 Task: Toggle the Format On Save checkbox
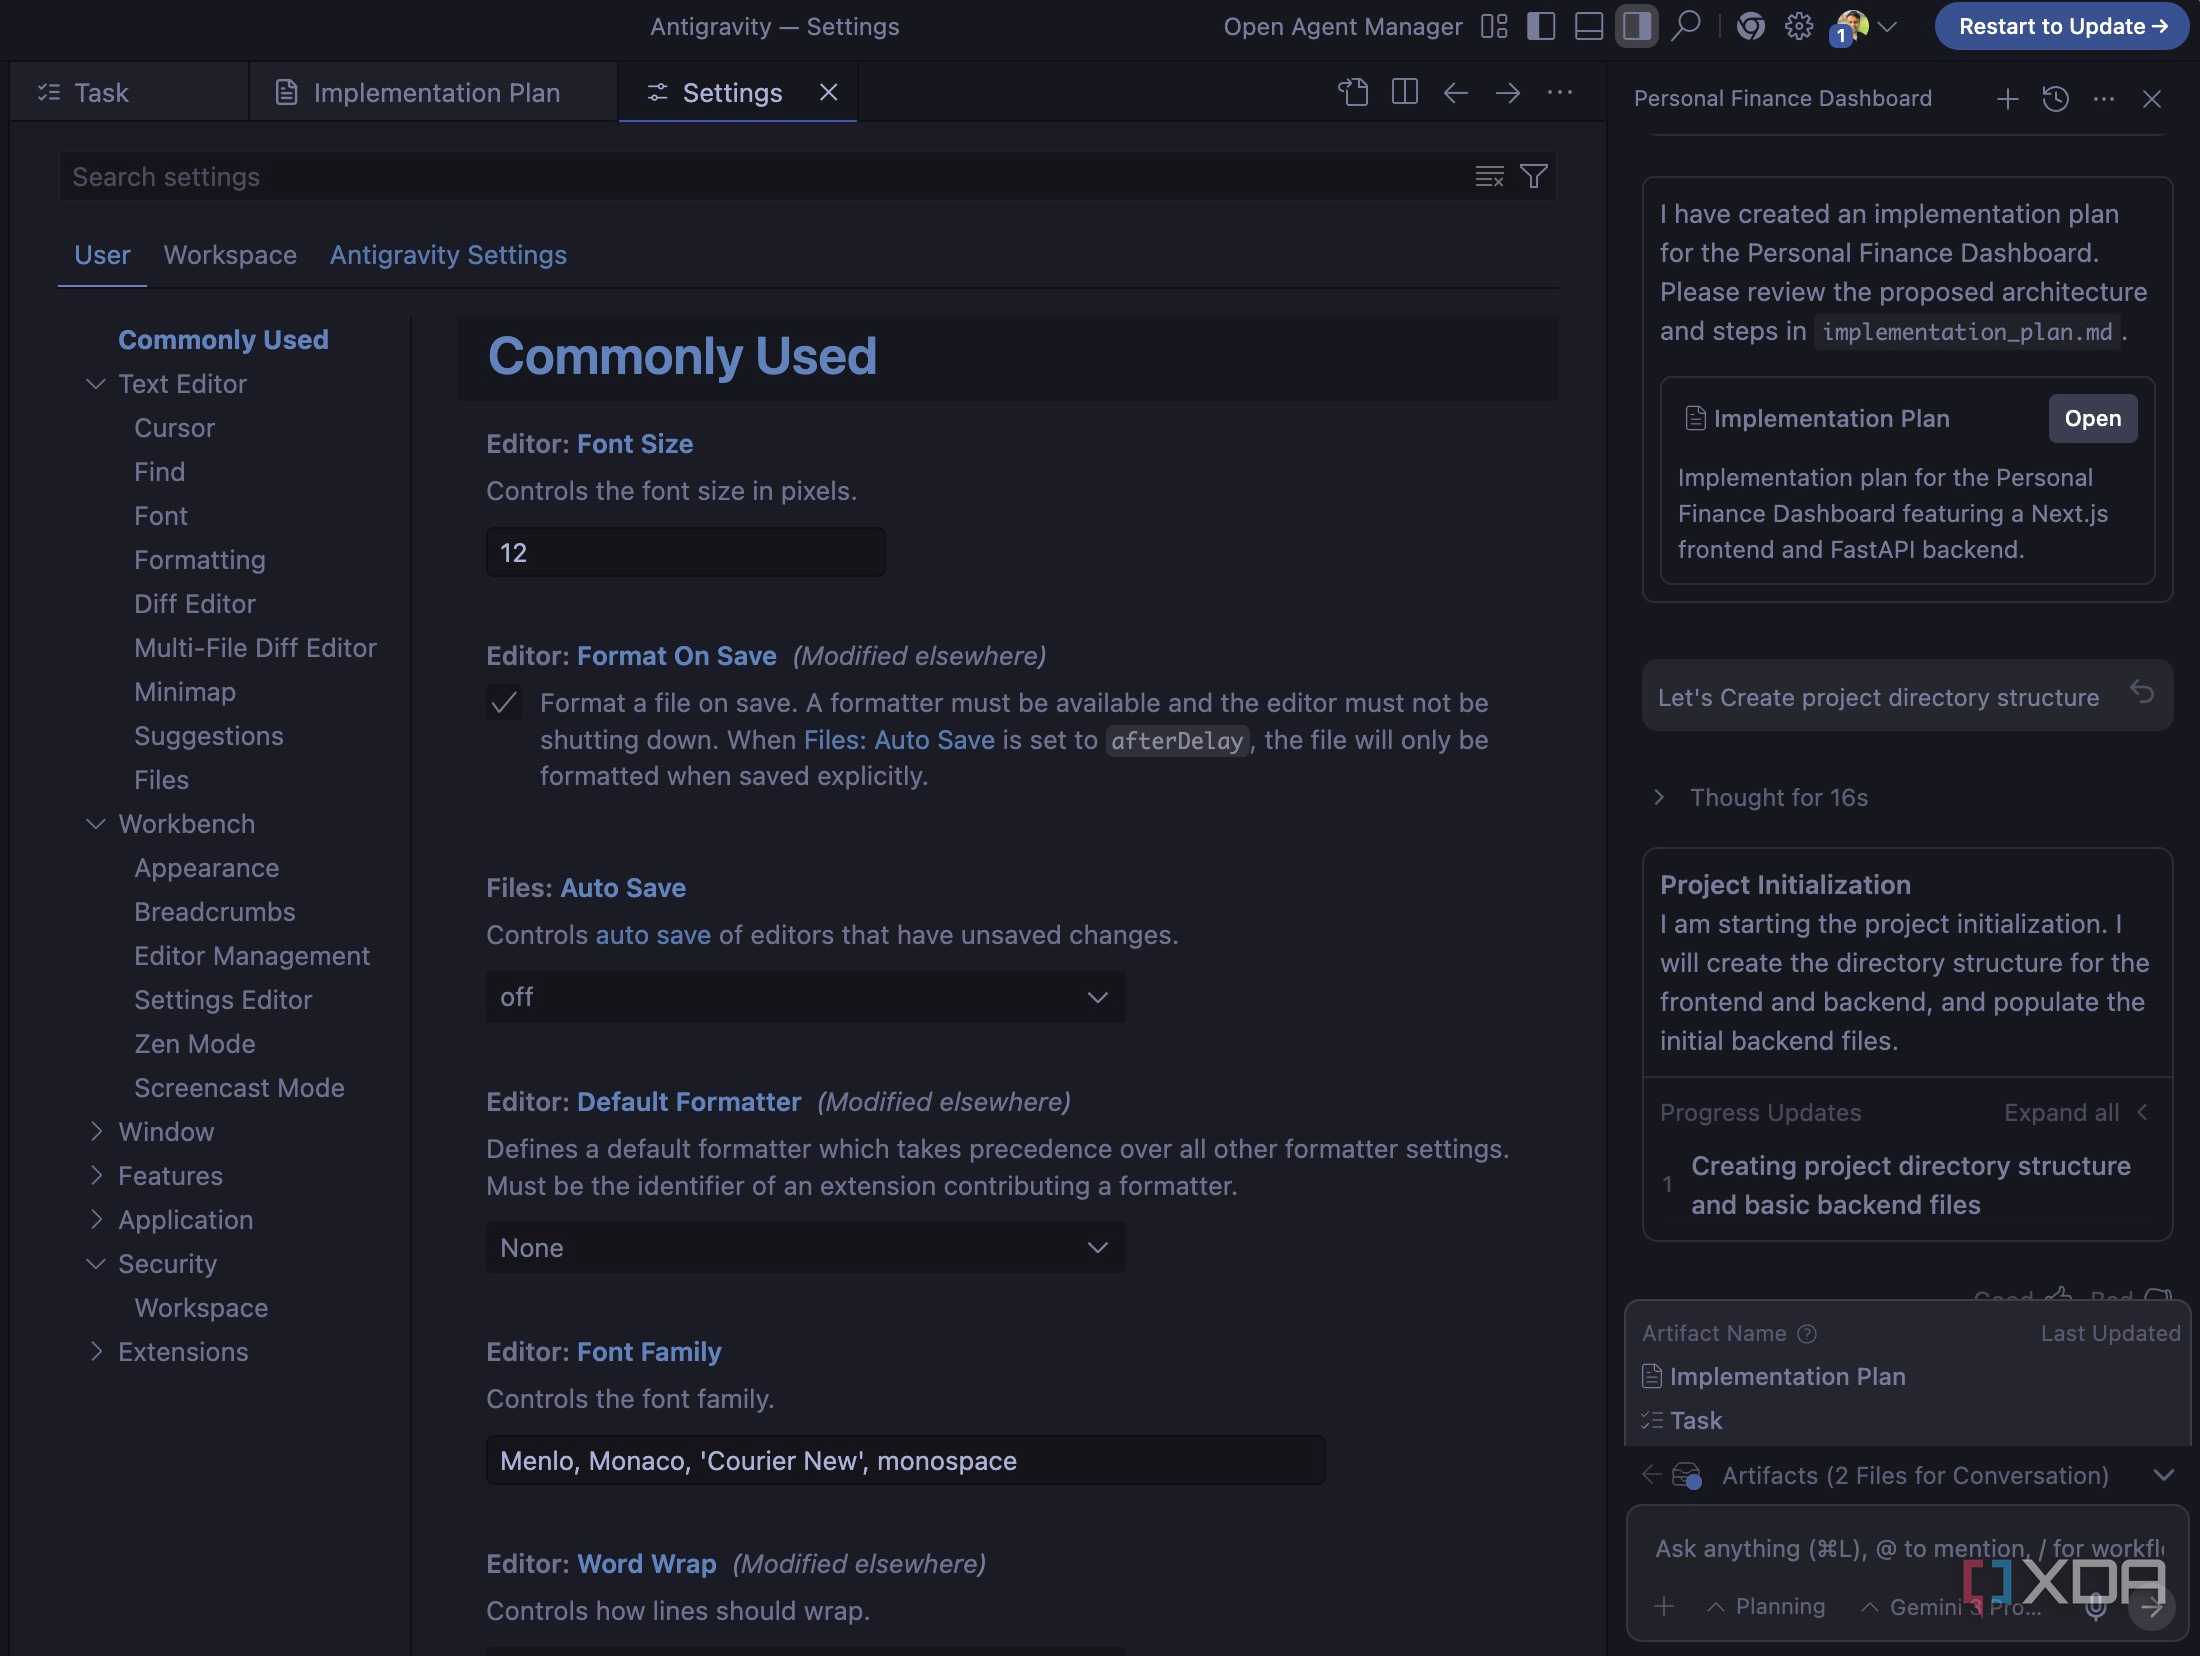[504, 702]
